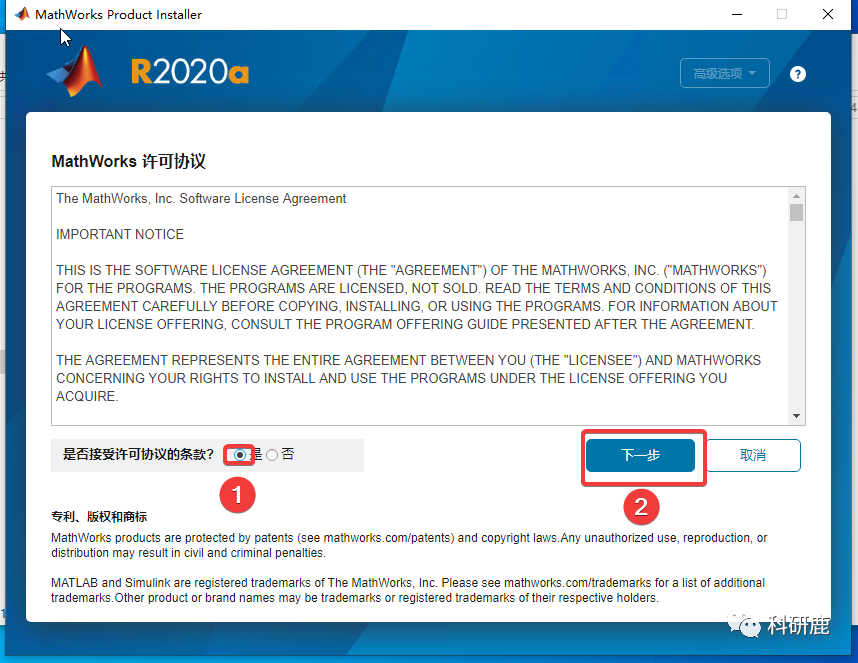858x663 pixels.
Task: Minimize the installer window
Action: coord(737,14)
